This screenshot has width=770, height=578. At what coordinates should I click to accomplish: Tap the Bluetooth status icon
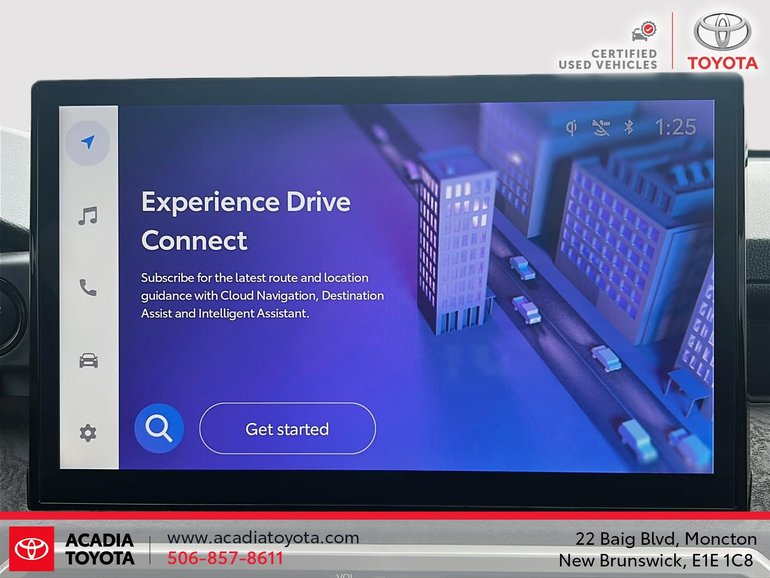629,127
